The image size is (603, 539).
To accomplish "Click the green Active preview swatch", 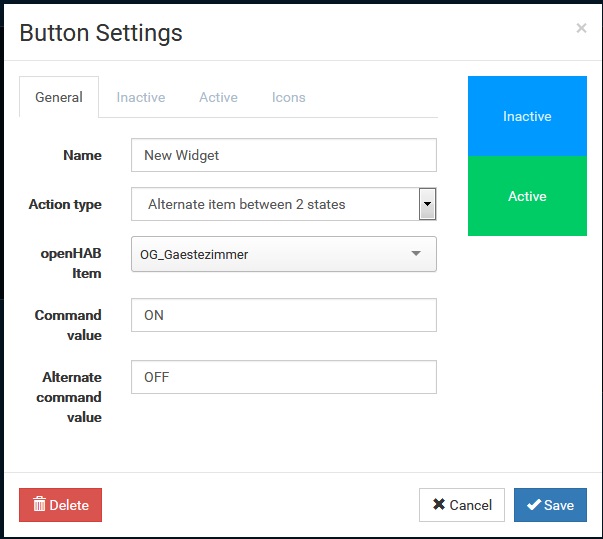I will 527,196.
